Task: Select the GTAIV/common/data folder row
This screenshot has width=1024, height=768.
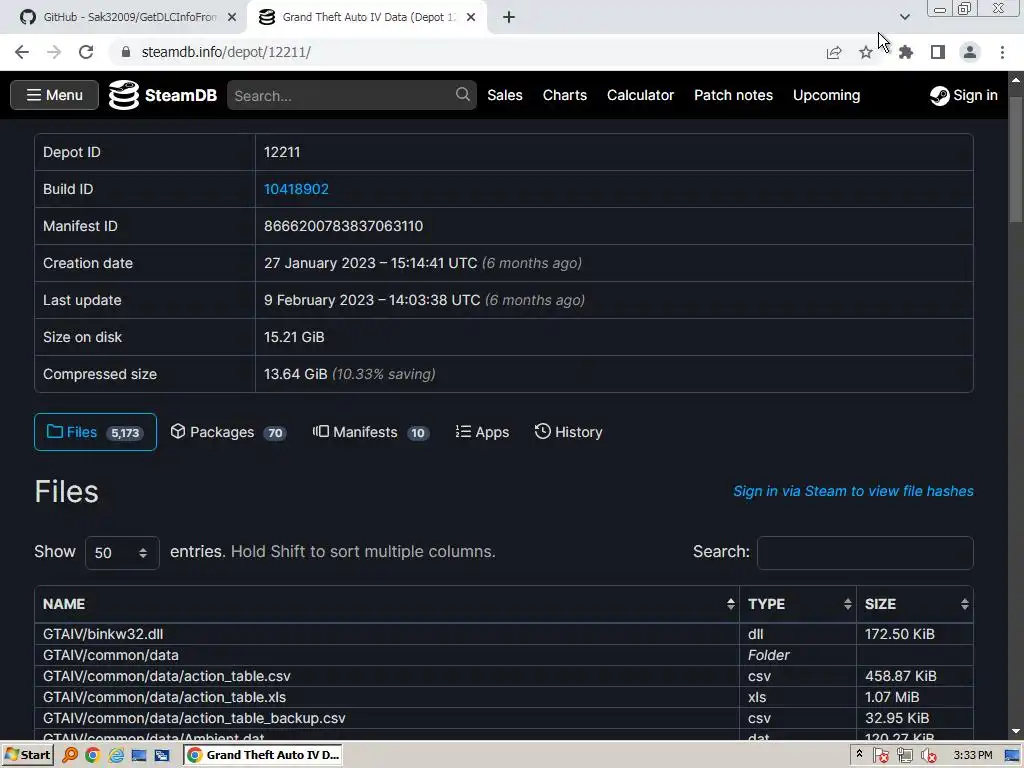Action: point(504,655)
